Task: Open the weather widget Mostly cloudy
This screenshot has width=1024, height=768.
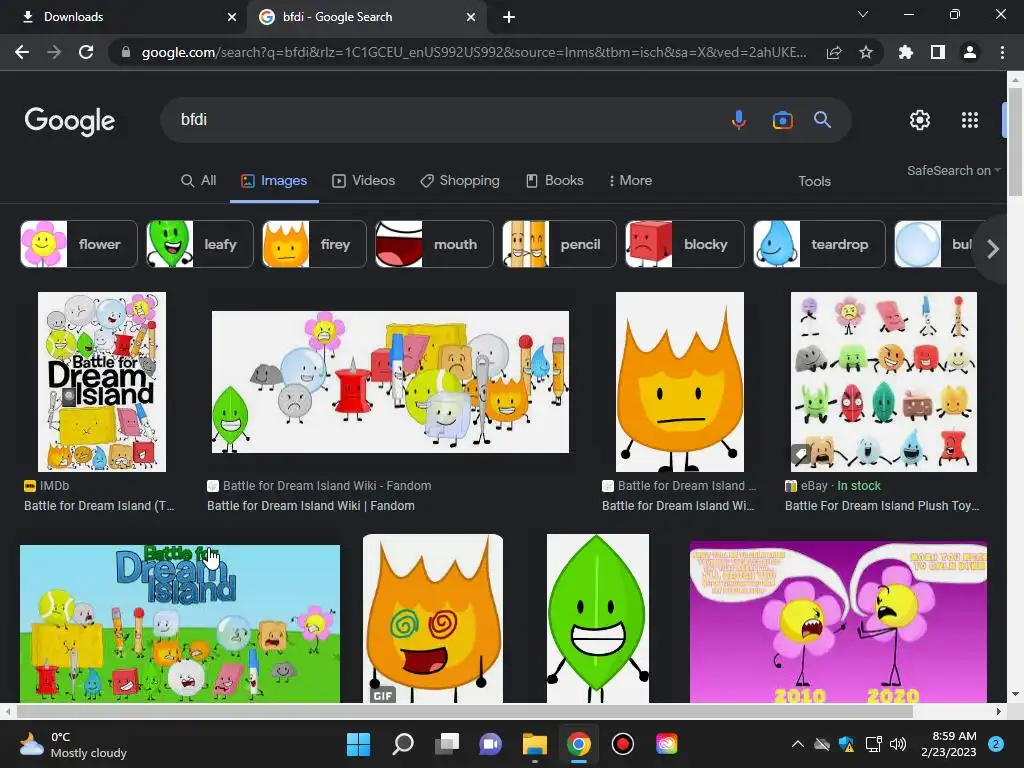Action: [73, 744]
